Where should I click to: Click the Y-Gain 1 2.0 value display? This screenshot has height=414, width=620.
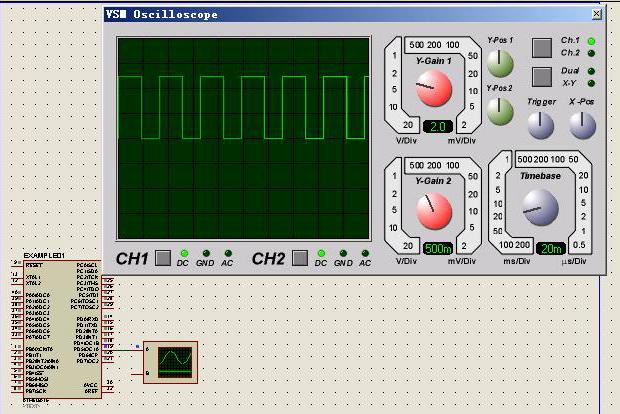(437, 127)
